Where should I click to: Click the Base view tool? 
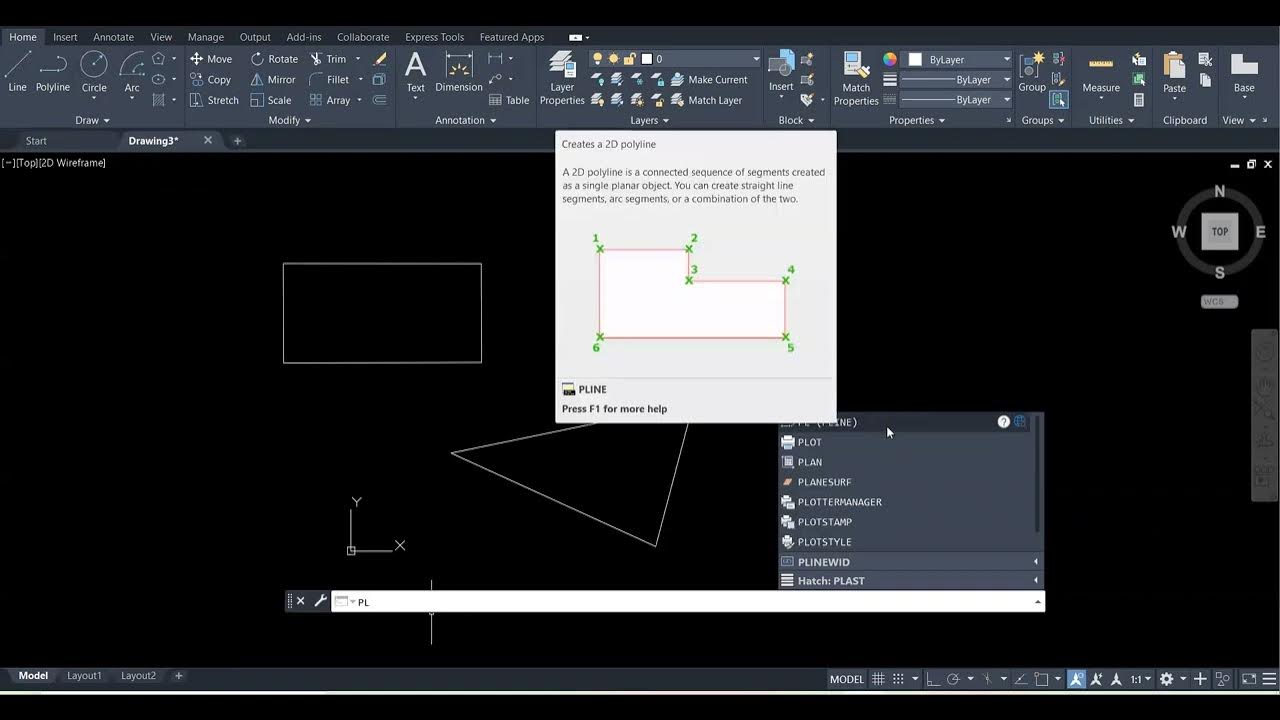point(1244,72)
